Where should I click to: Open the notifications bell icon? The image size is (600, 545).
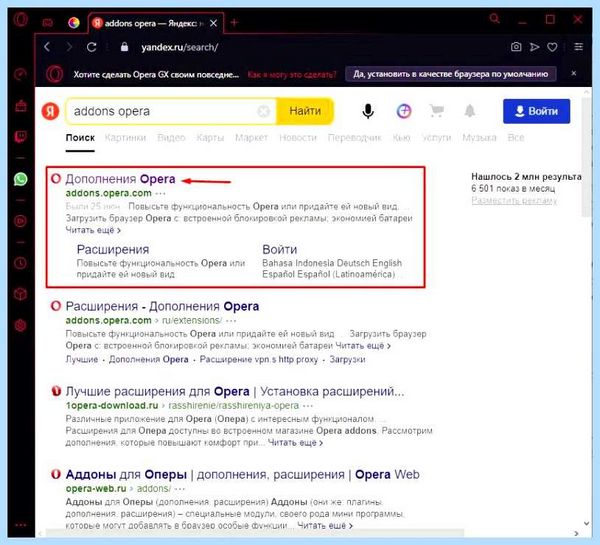click(470, 111)
